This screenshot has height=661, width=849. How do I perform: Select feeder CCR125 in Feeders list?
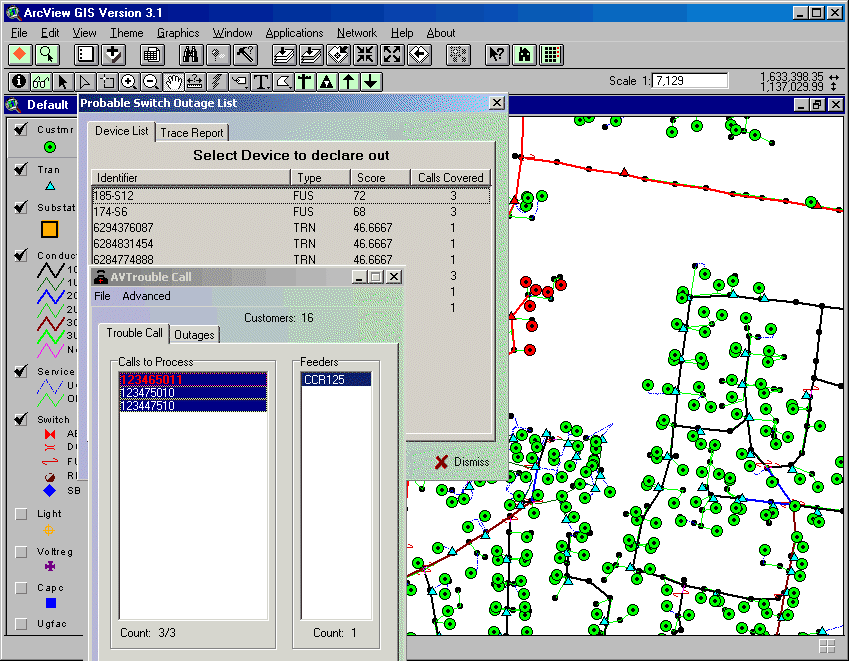pos(336,379)
